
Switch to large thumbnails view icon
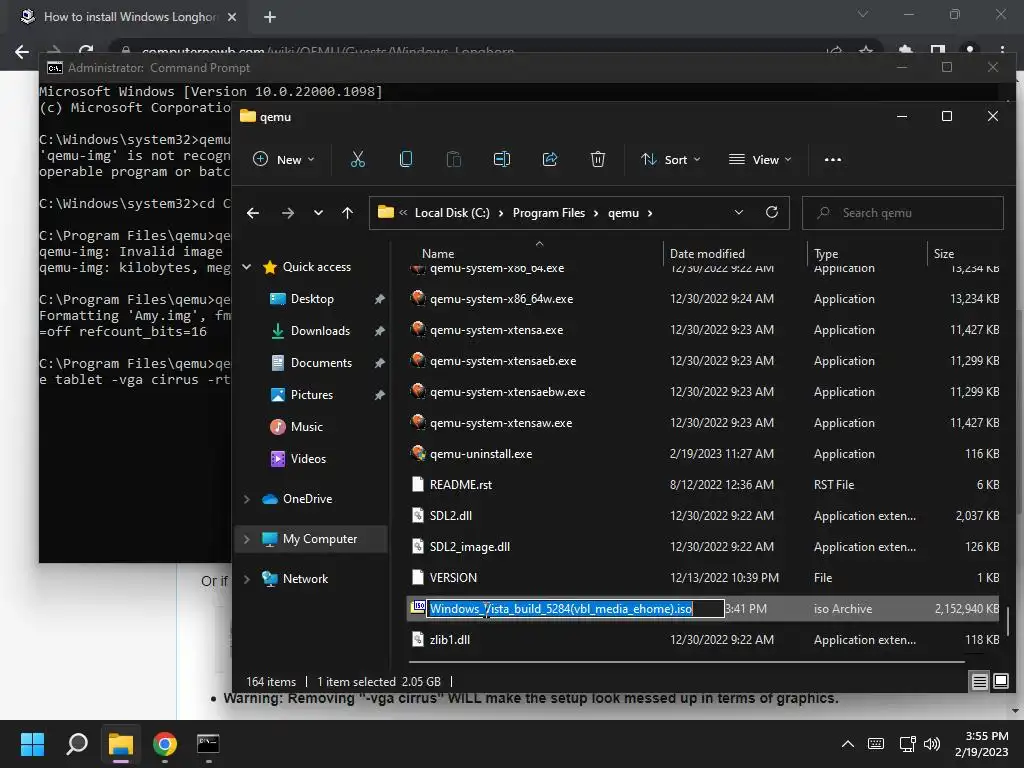1000,682
